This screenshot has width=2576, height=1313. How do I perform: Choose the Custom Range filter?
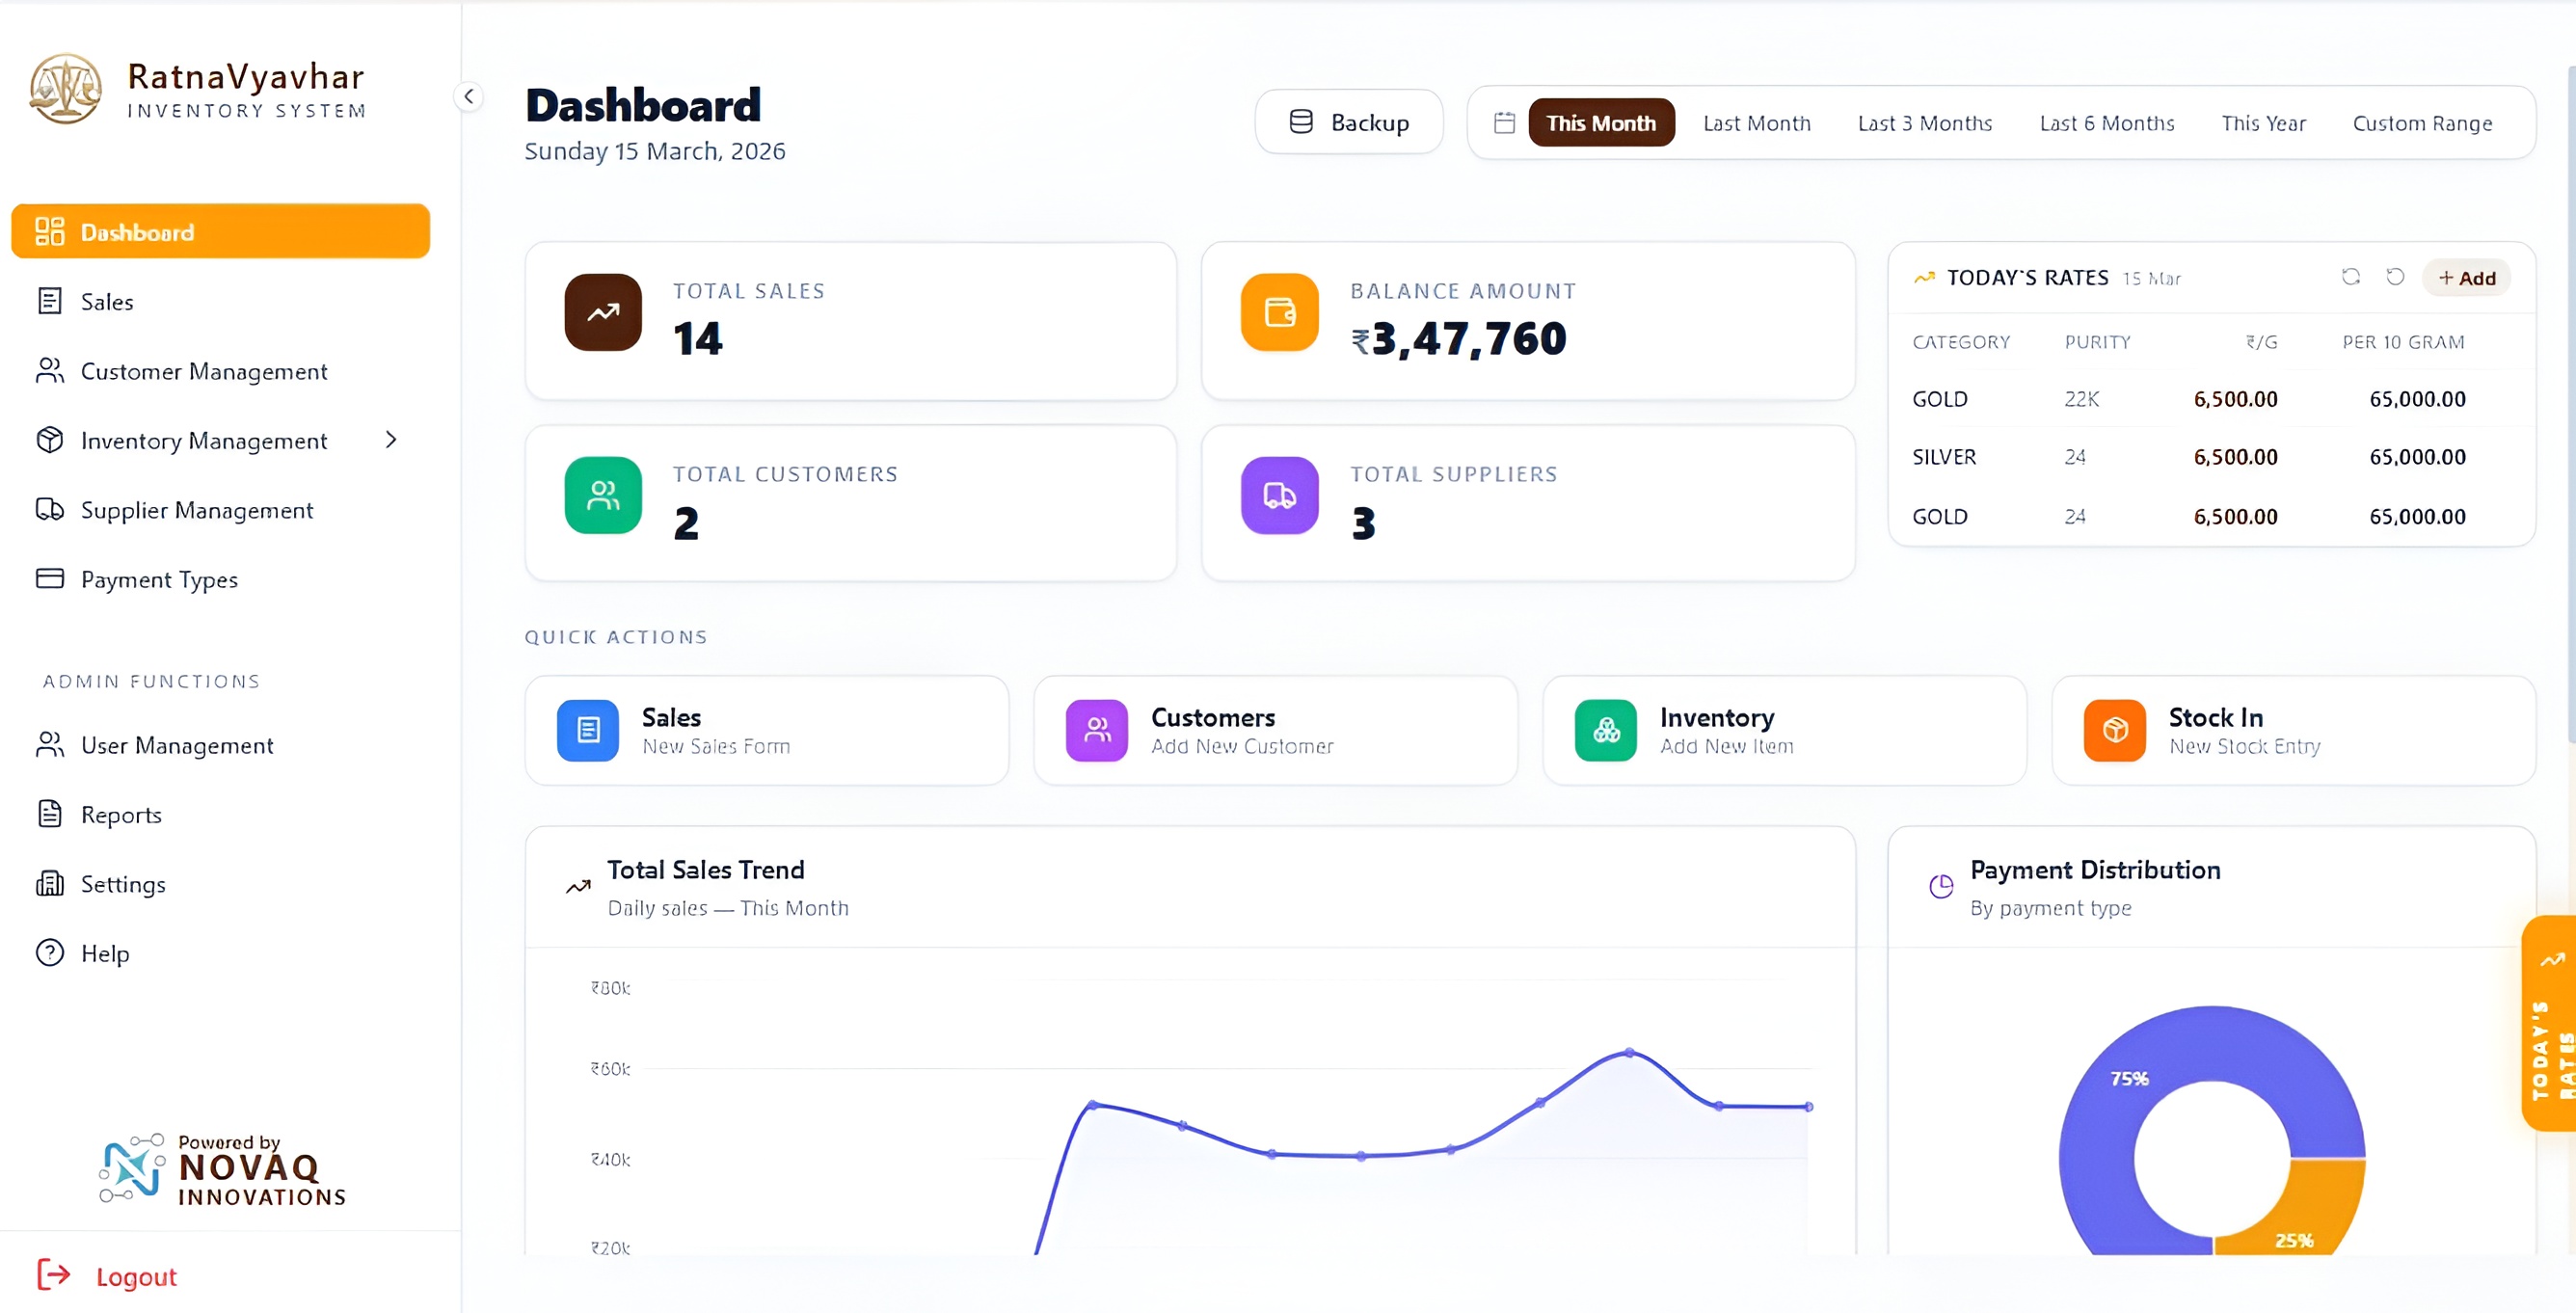2421,123
